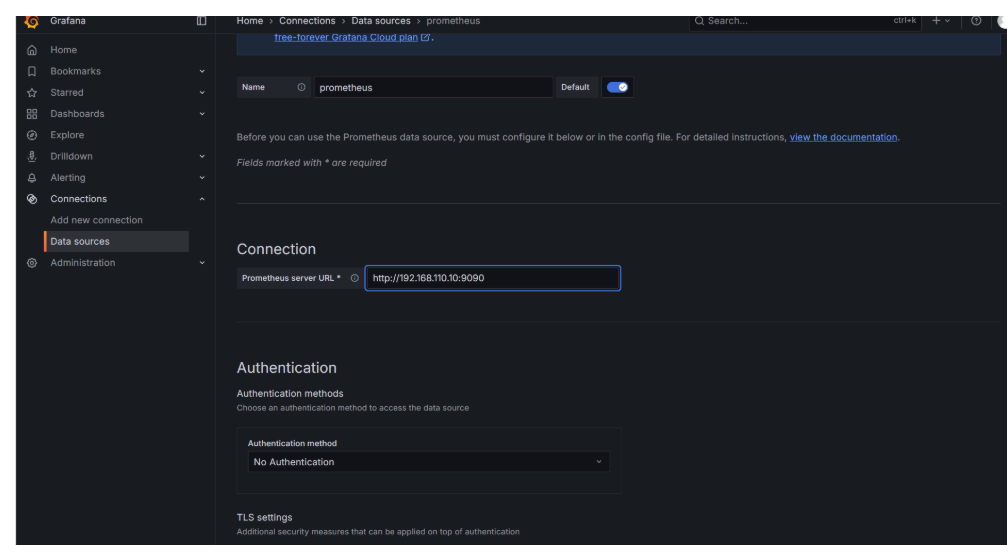Viewport: 1007px width, 555px height.
Task: Collapse the Connections section chevron
Action: pyautogui.click(x=202, y=199)
